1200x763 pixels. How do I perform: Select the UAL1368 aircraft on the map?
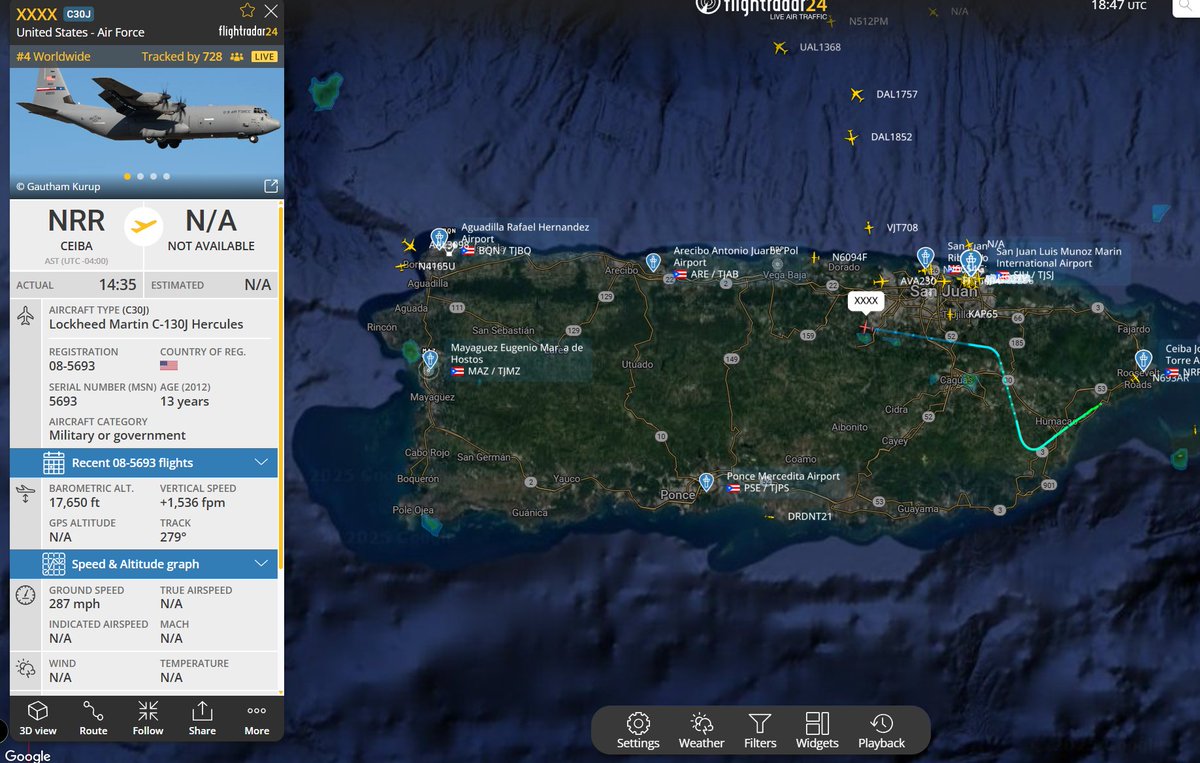pos(780,47)
